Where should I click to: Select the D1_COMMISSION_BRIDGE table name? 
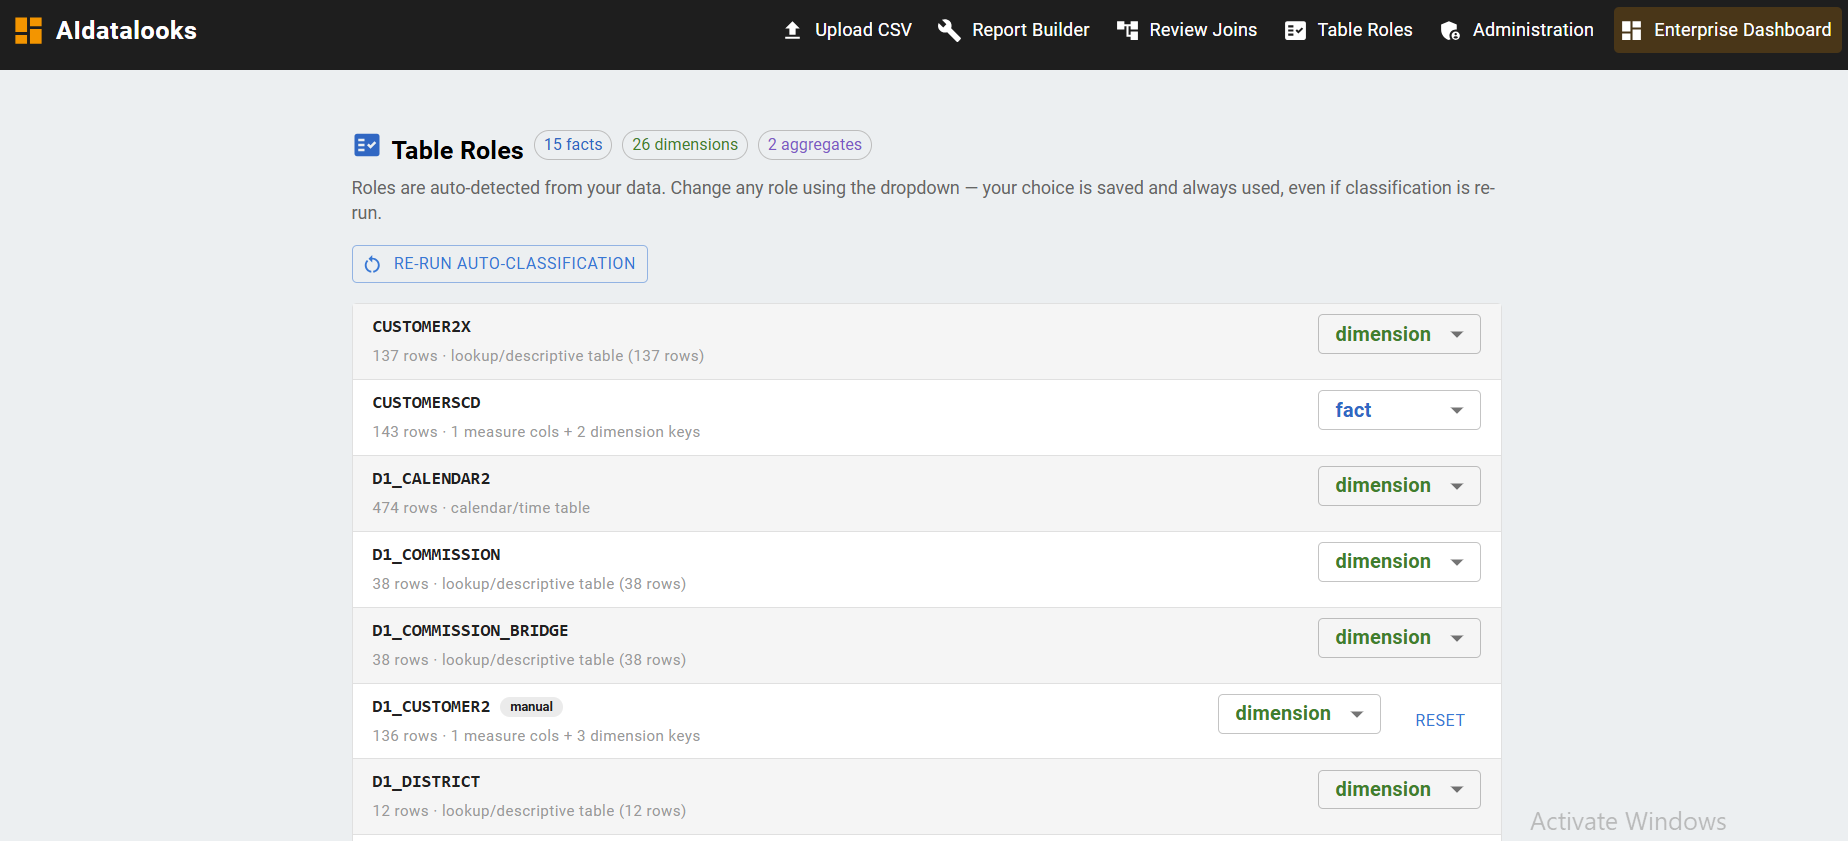click(x=470, y=631)
